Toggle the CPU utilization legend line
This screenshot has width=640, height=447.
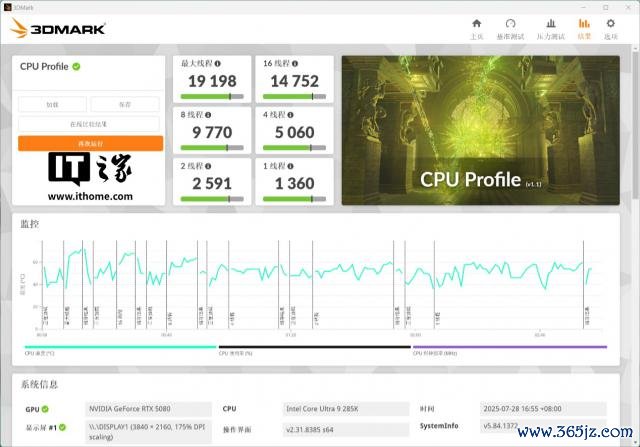pyautogui.click(x=313, y=348)
